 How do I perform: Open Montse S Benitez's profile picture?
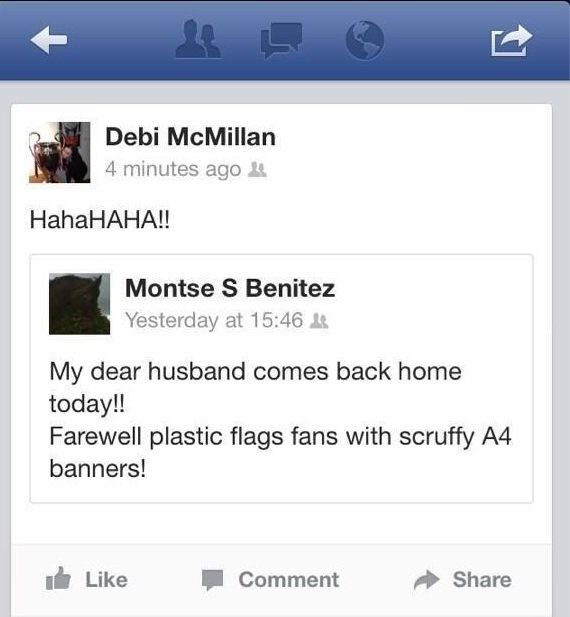click(79, 304)
